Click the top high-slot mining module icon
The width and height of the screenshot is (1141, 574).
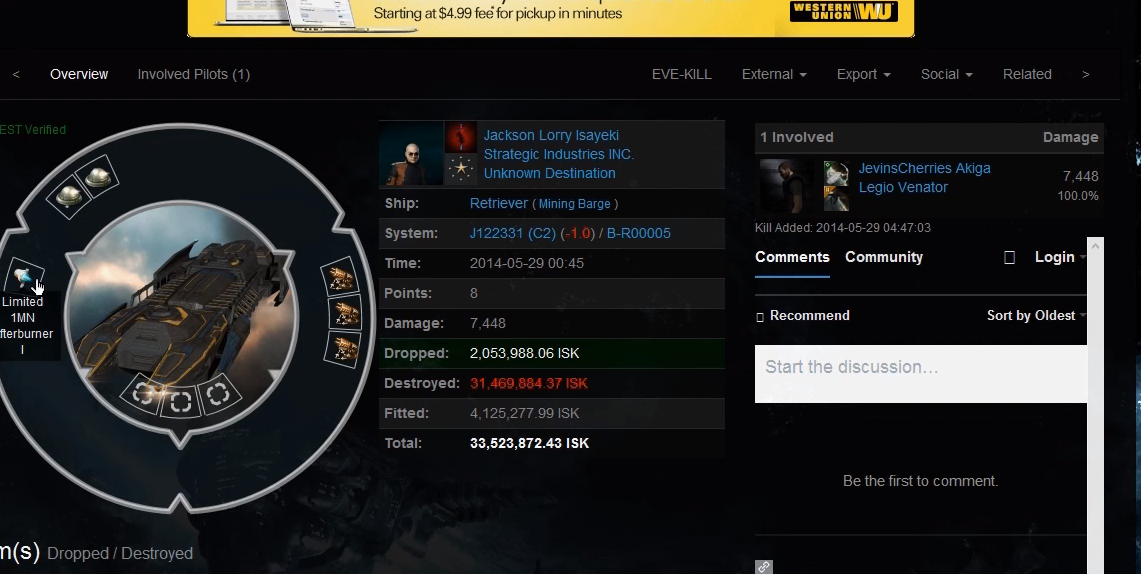click(x=339, y=277)
